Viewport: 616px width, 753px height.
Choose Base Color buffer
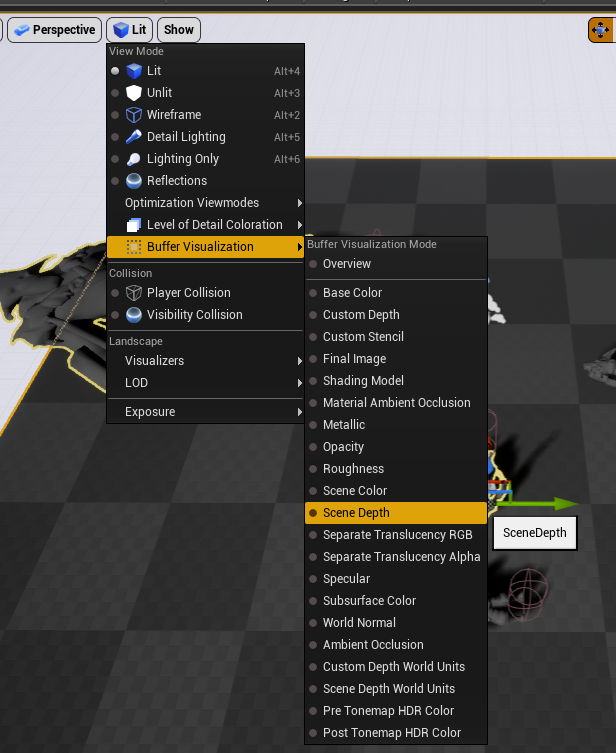point(396,293)
